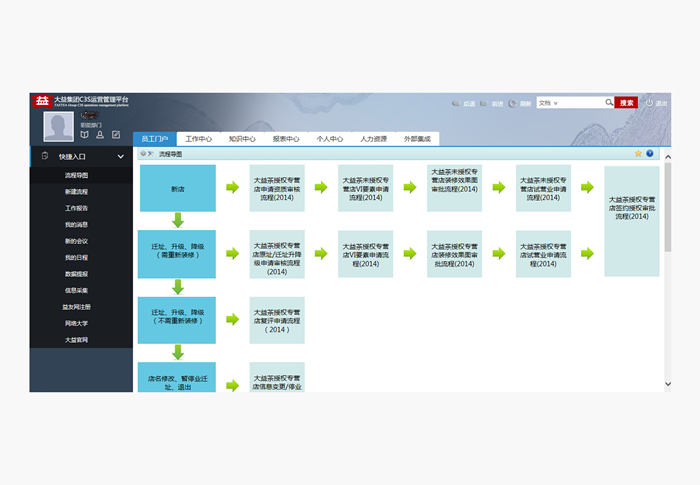Click 迁址、升级、降级（不需重新装修）box
Viewport: 700px width, 485px height.
pos(177,320)
